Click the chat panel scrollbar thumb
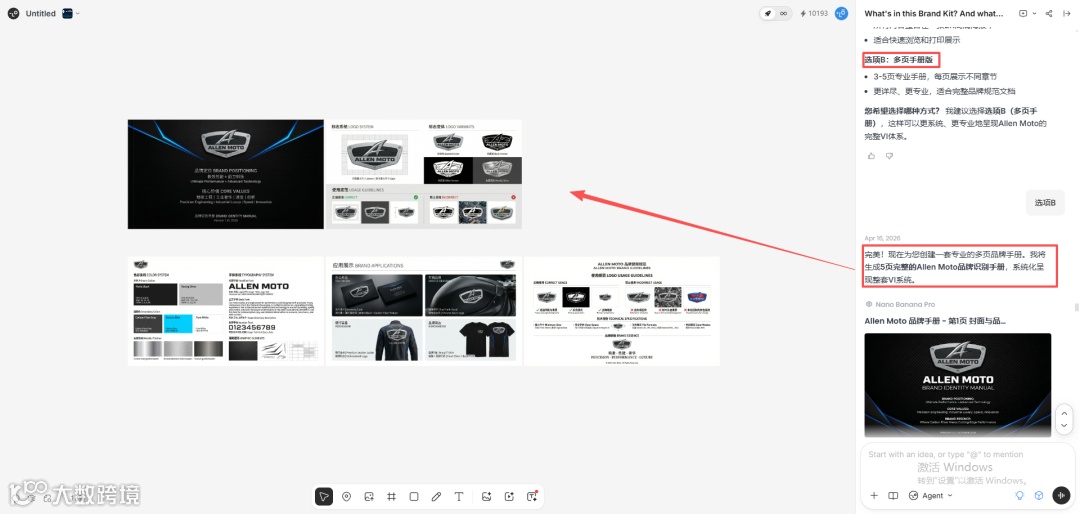This screenshot has height=514, width=1080. click(1077, 307)
